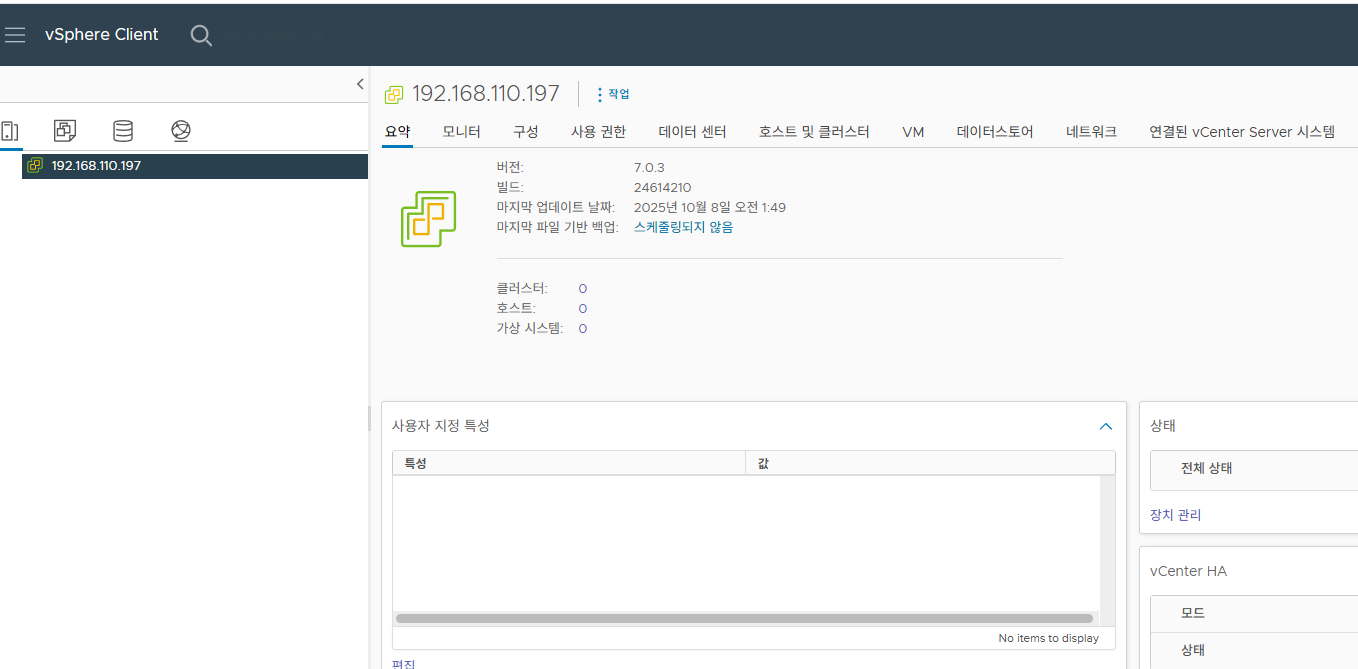Open the 작업 actions menu
The image size is (1358, 669).
pos(613,94)
